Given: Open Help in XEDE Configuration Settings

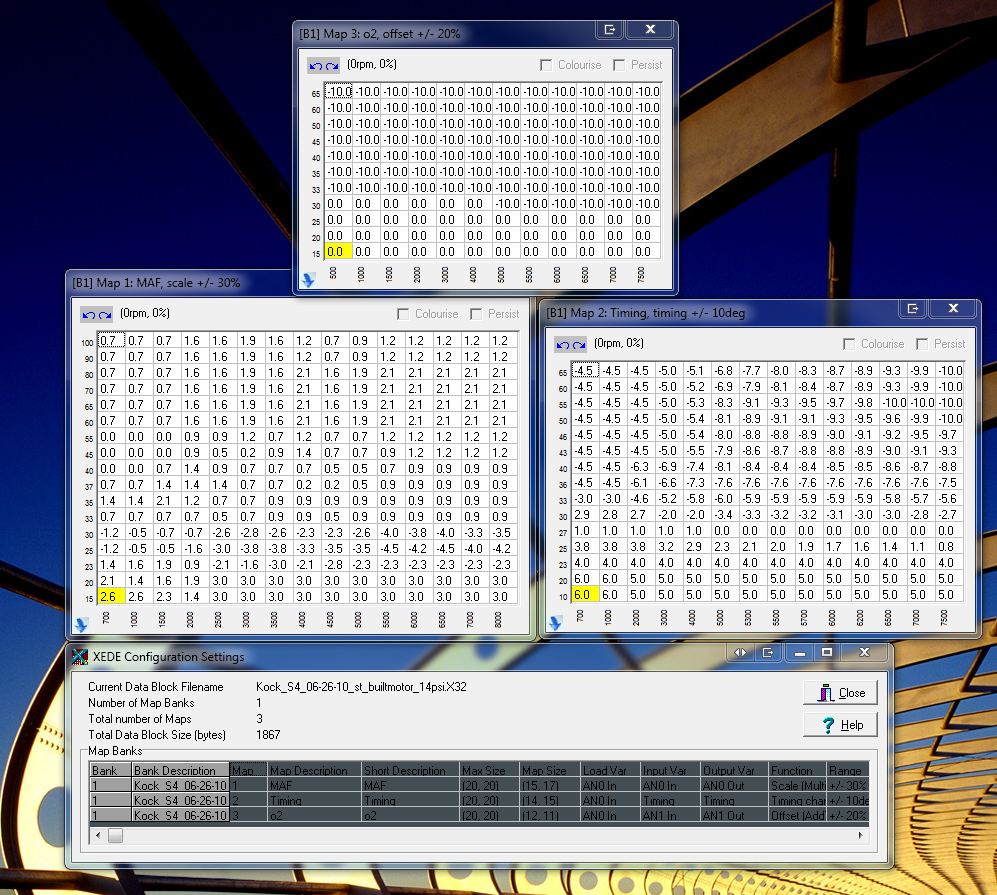Looking at the screenshot, I should 841,725.
